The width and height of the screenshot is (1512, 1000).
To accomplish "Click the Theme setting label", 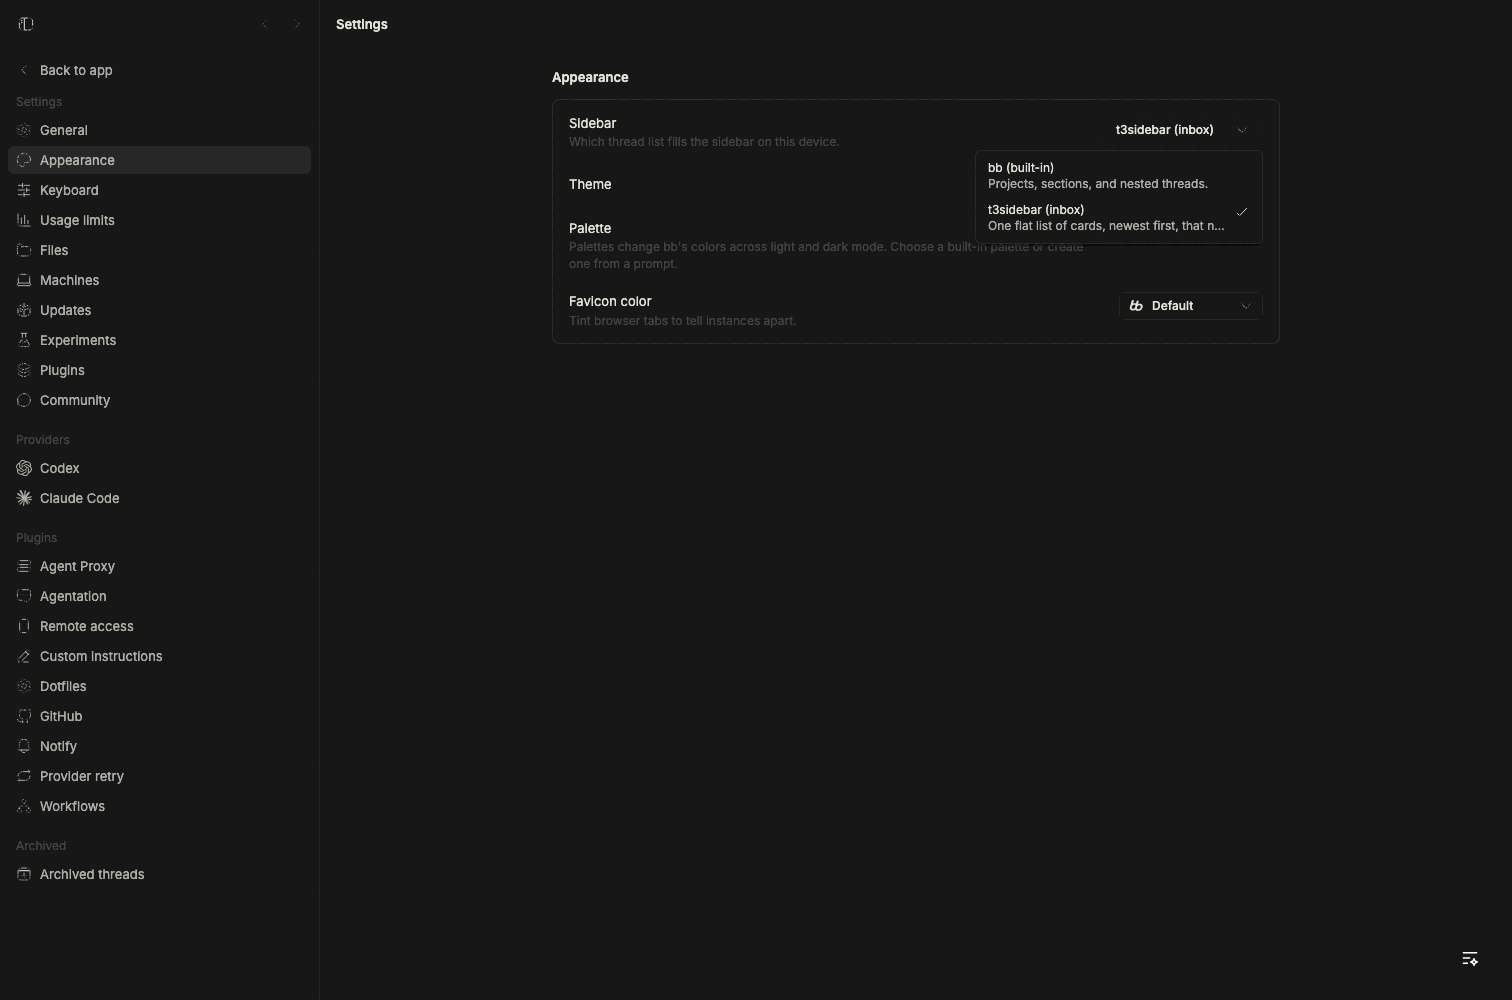I will click(590, 184).
